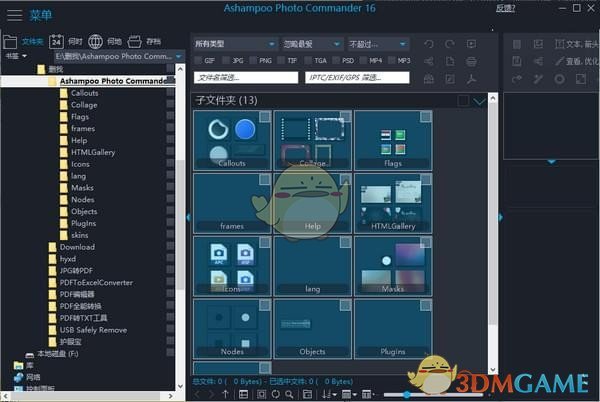The image size is (600, 402).
Task: Open the 所有类型 file type dropdown
Action: click(x=235, y=44)
